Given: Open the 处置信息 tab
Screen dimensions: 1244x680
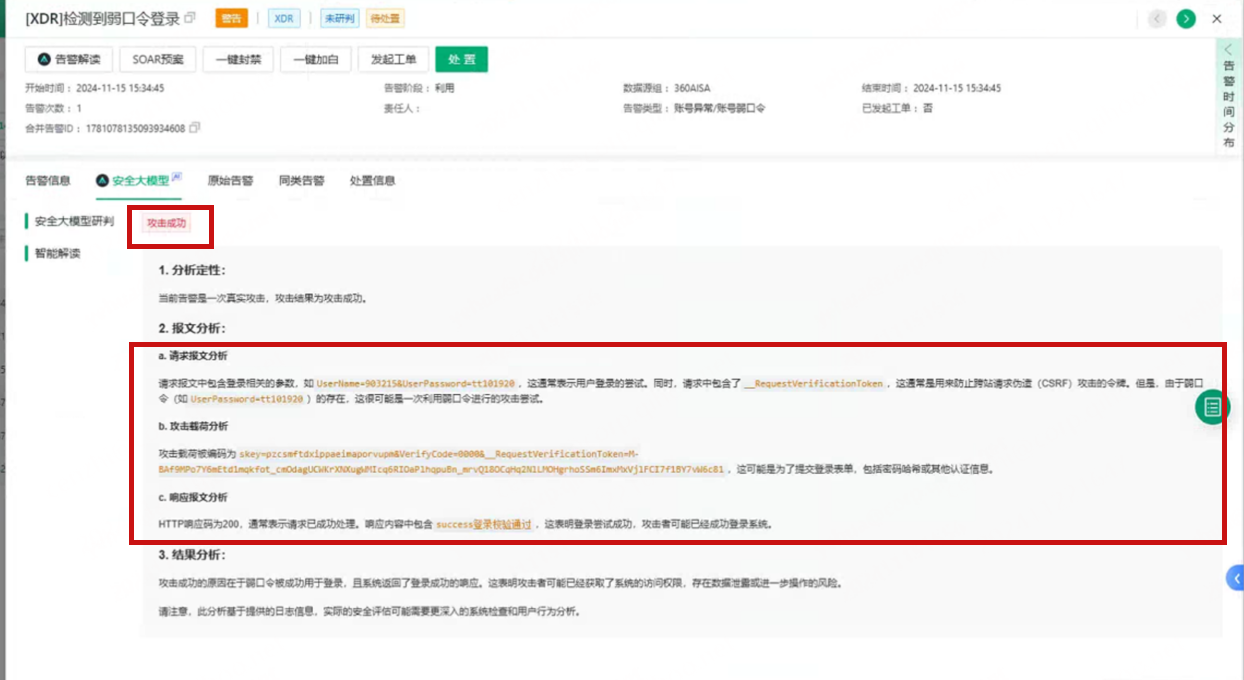Looking at the screenshot, I should click(x=372, y=181).
